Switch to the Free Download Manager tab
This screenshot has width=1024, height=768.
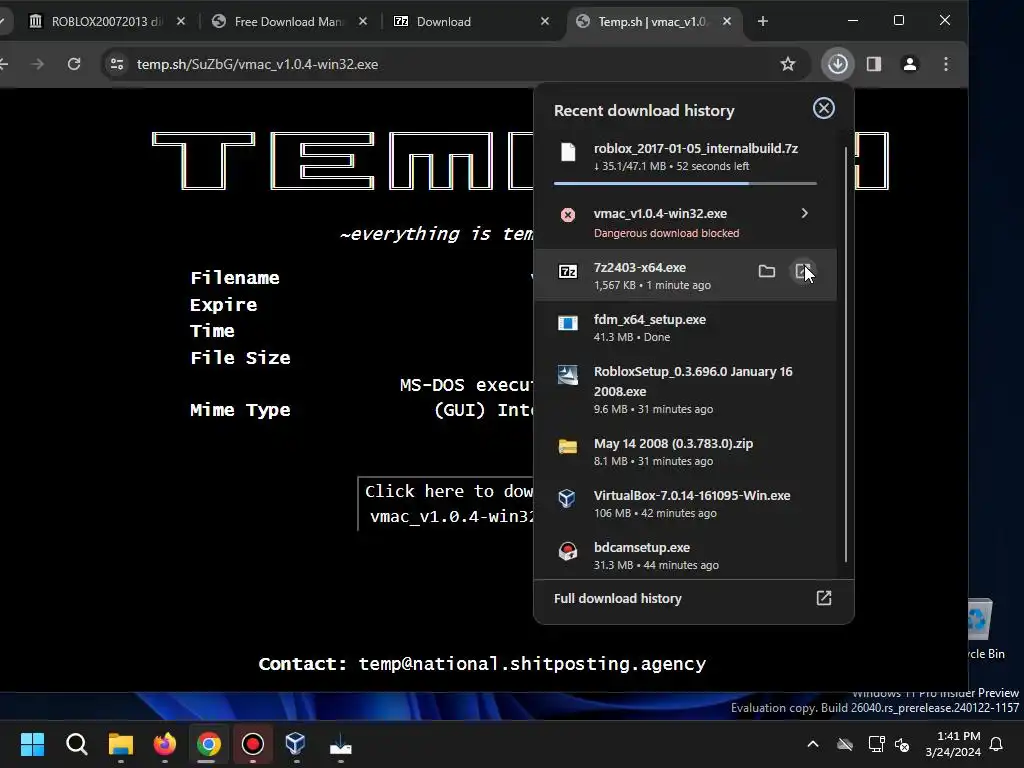coord(287,22)
